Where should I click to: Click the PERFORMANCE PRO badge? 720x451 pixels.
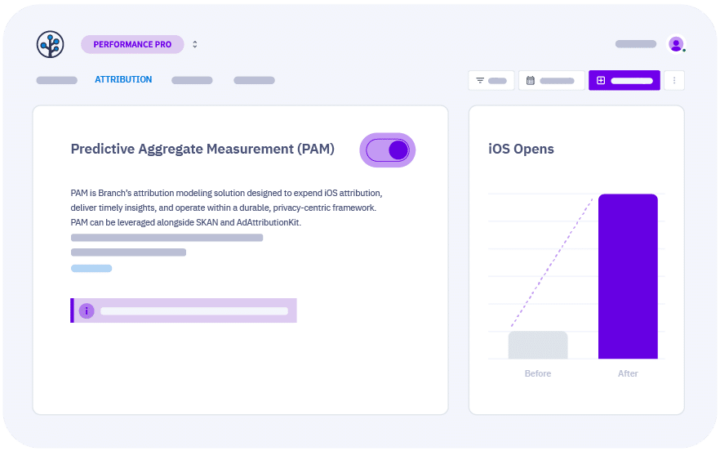pos(132,45)
